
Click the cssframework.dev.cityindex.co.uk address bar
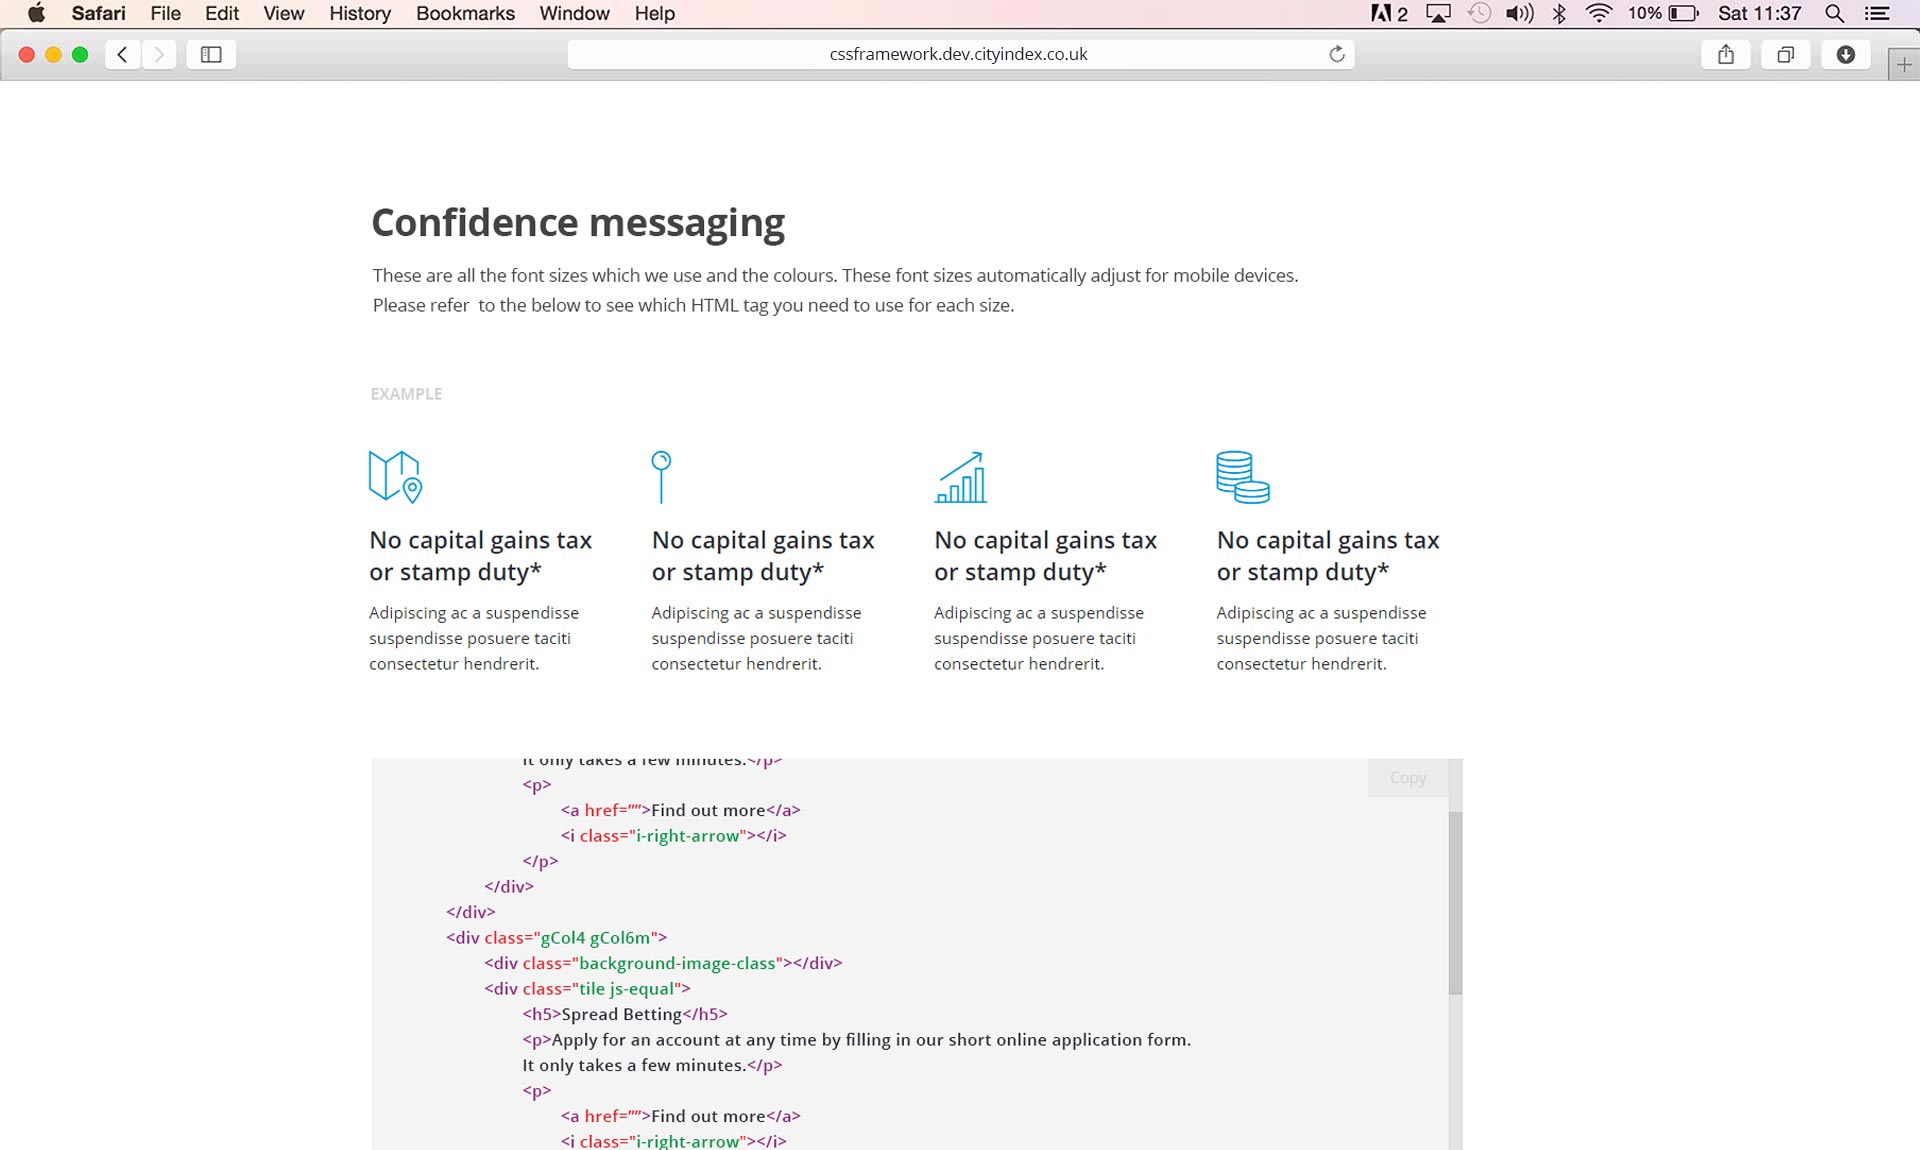tap(958, 54)
